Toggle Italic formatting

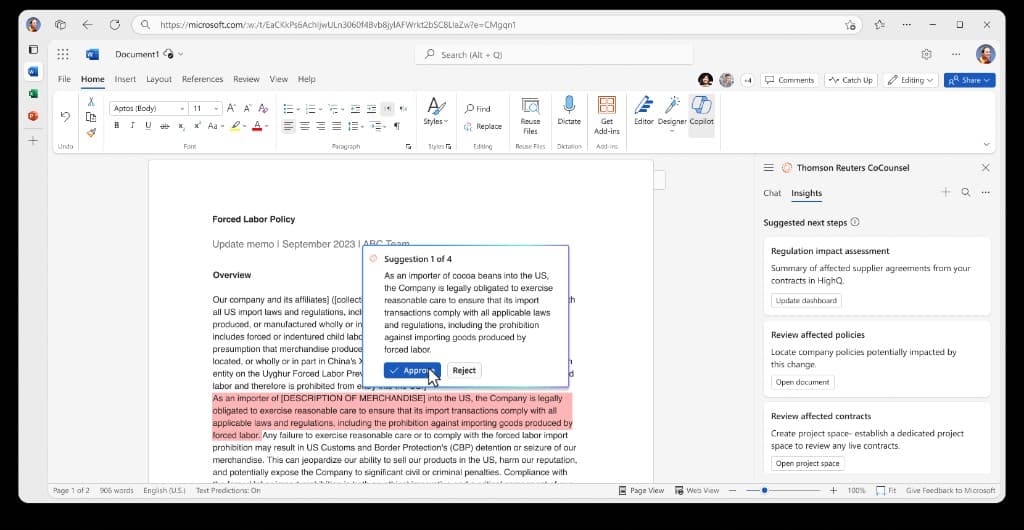pos(133,126)
